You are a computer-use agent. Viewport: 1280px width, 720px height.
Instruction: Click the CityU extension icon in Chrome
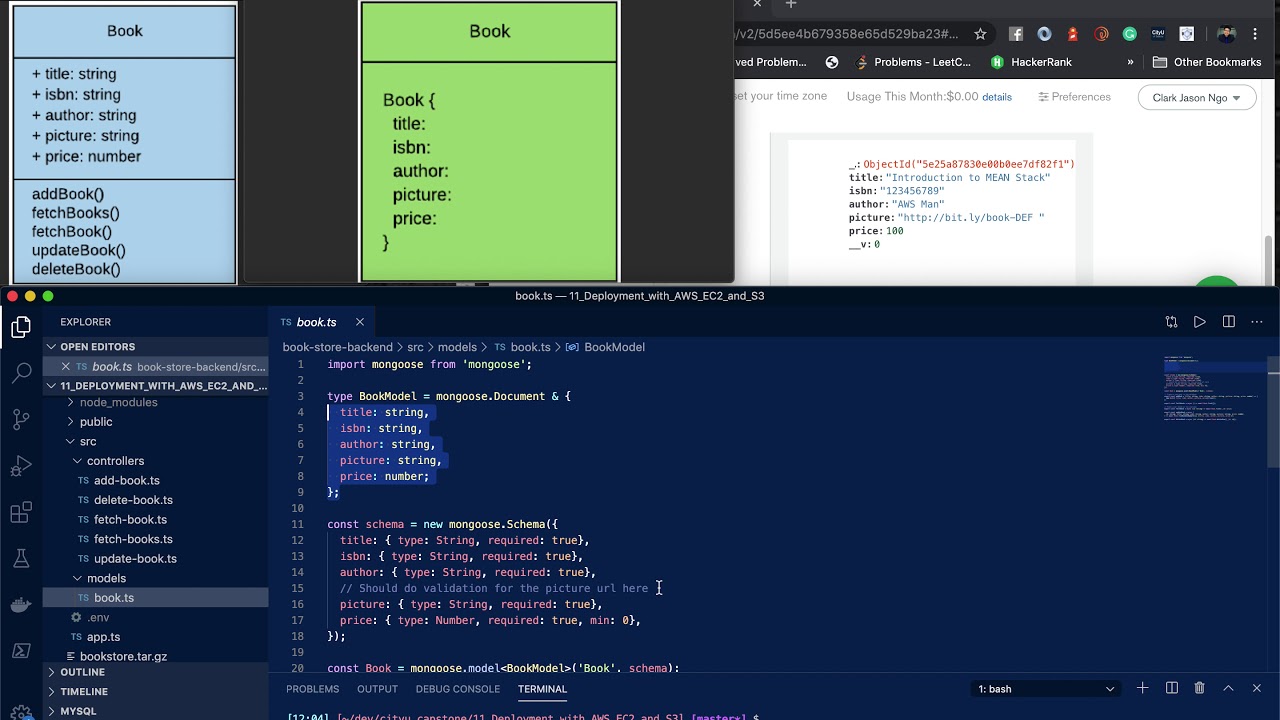[1158, 34]
